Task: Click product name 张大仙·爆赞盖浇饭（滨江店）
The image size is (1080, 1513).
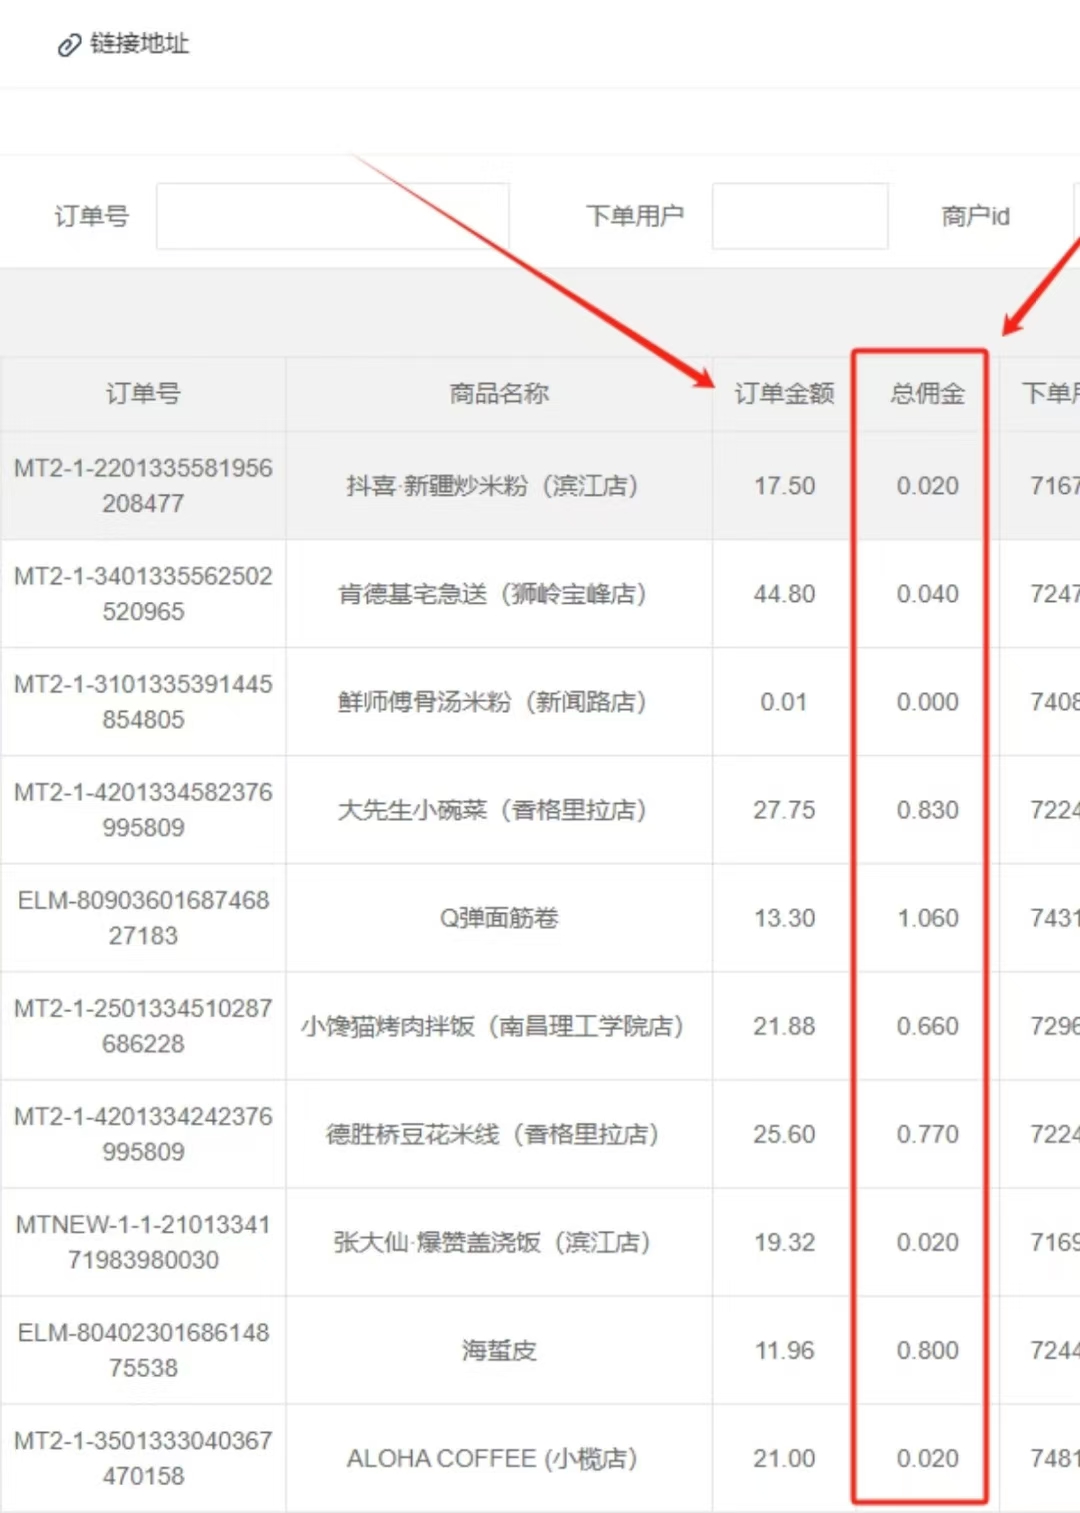Action: coord(492,1242)
